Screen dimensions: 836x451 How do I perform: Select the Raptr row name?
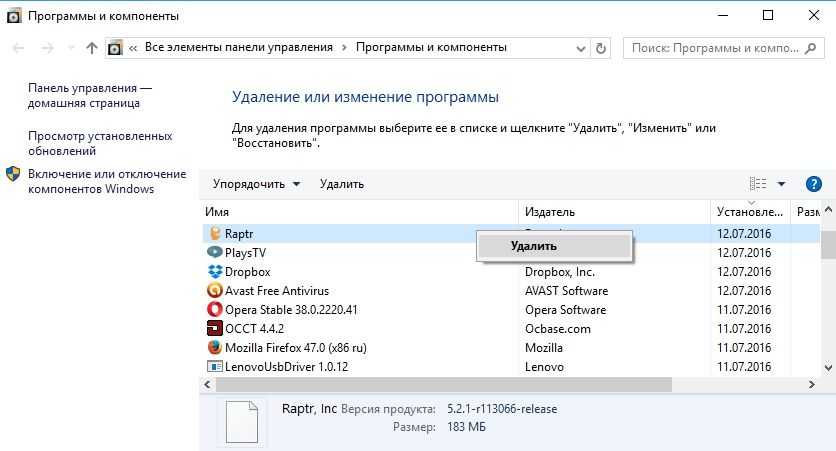pyautogui.click(x=239, y=233)
